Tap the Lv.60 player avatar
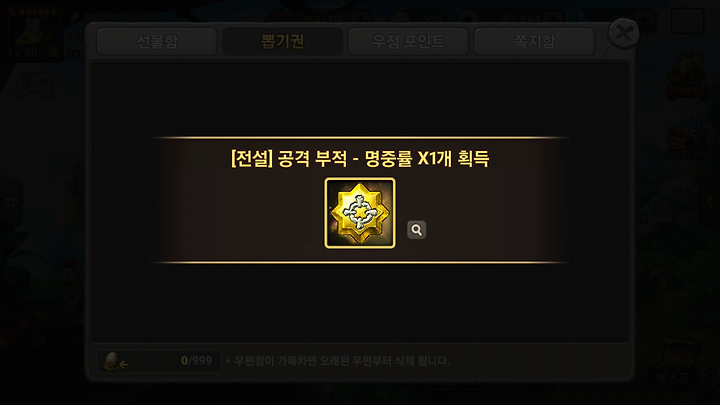The width and height of the screenshot is (720, 405). click(33, 32)
